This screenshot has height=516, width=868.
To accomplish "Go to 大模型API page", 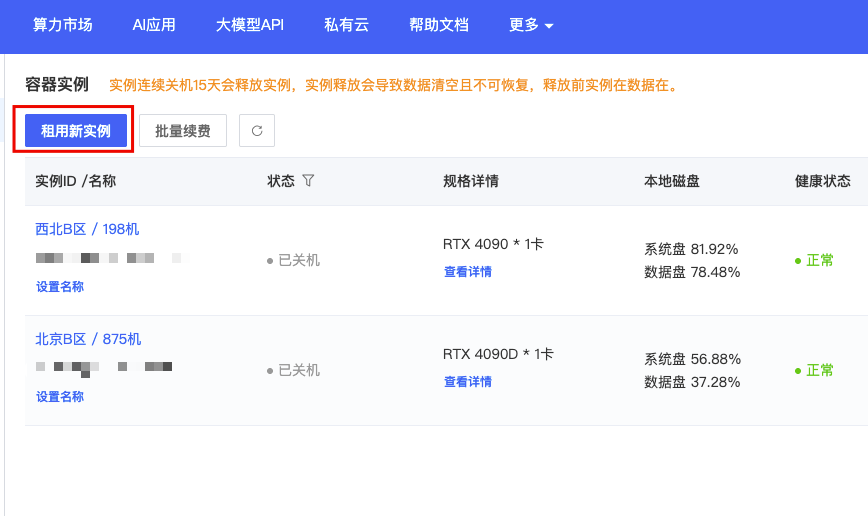I will point(250,25).
